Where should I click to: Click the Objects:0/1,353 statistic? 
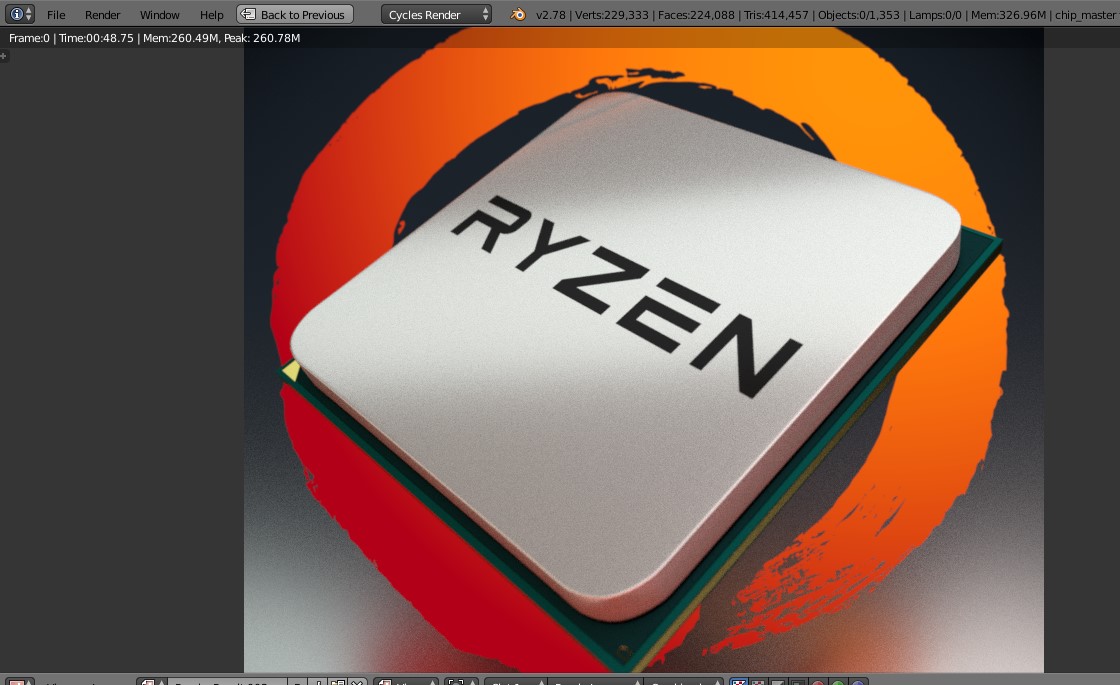(859, 14)
